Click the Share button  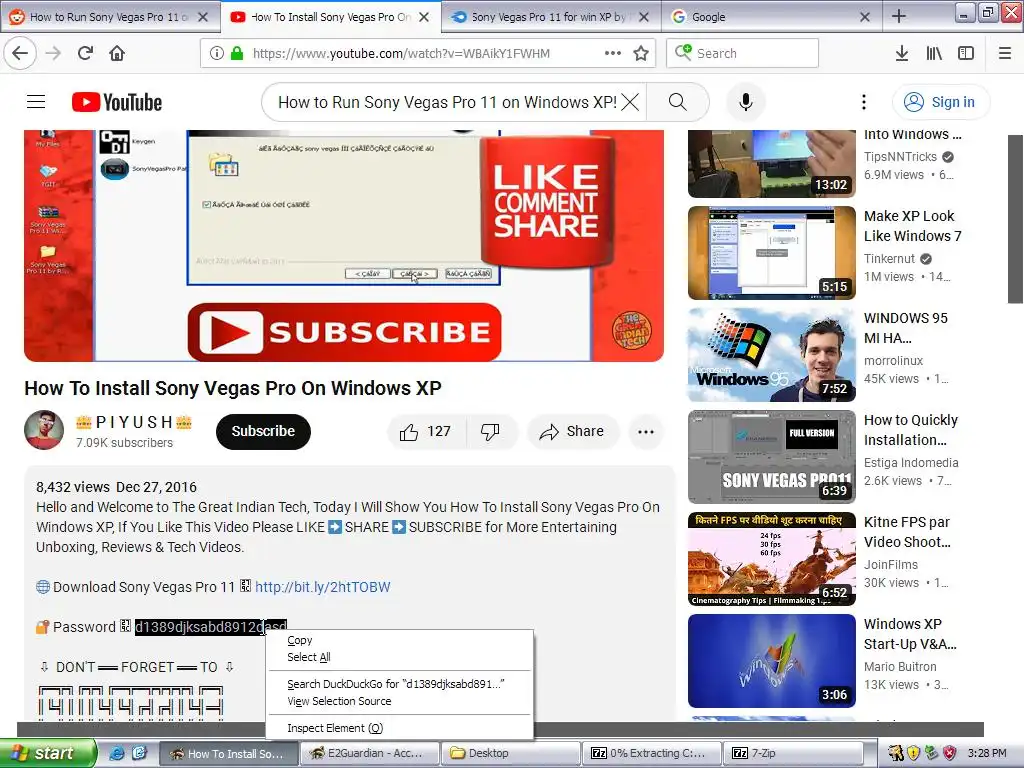tap(572, 432)
